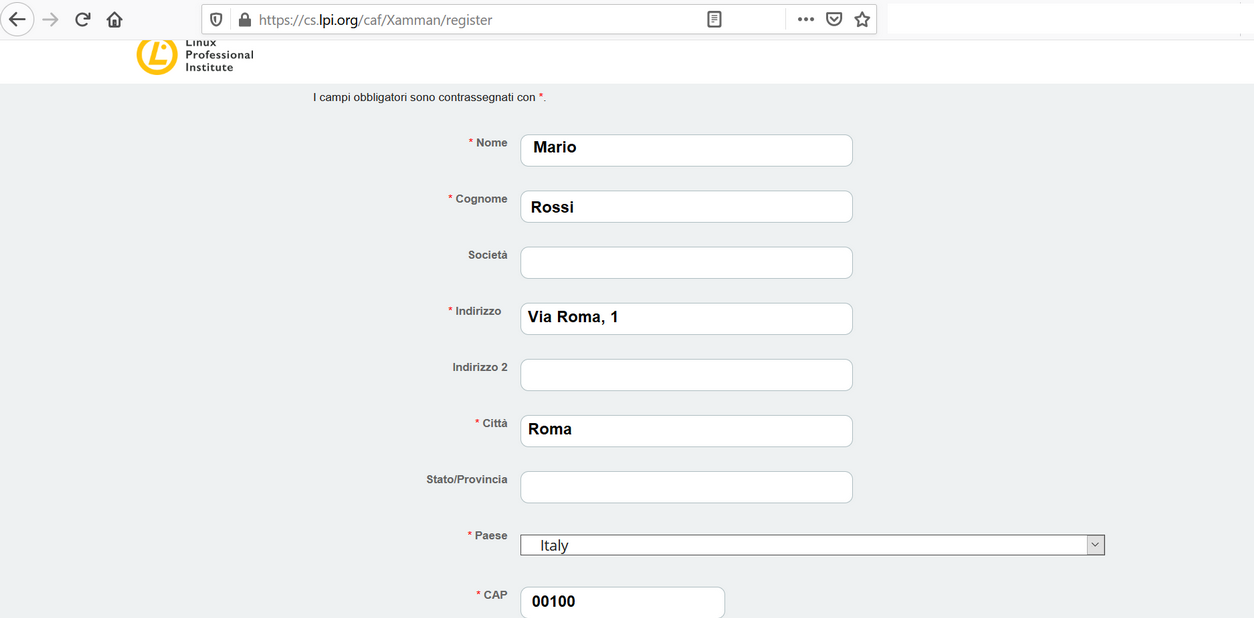Click the Città field containing Roma

(x=686, y=430)
